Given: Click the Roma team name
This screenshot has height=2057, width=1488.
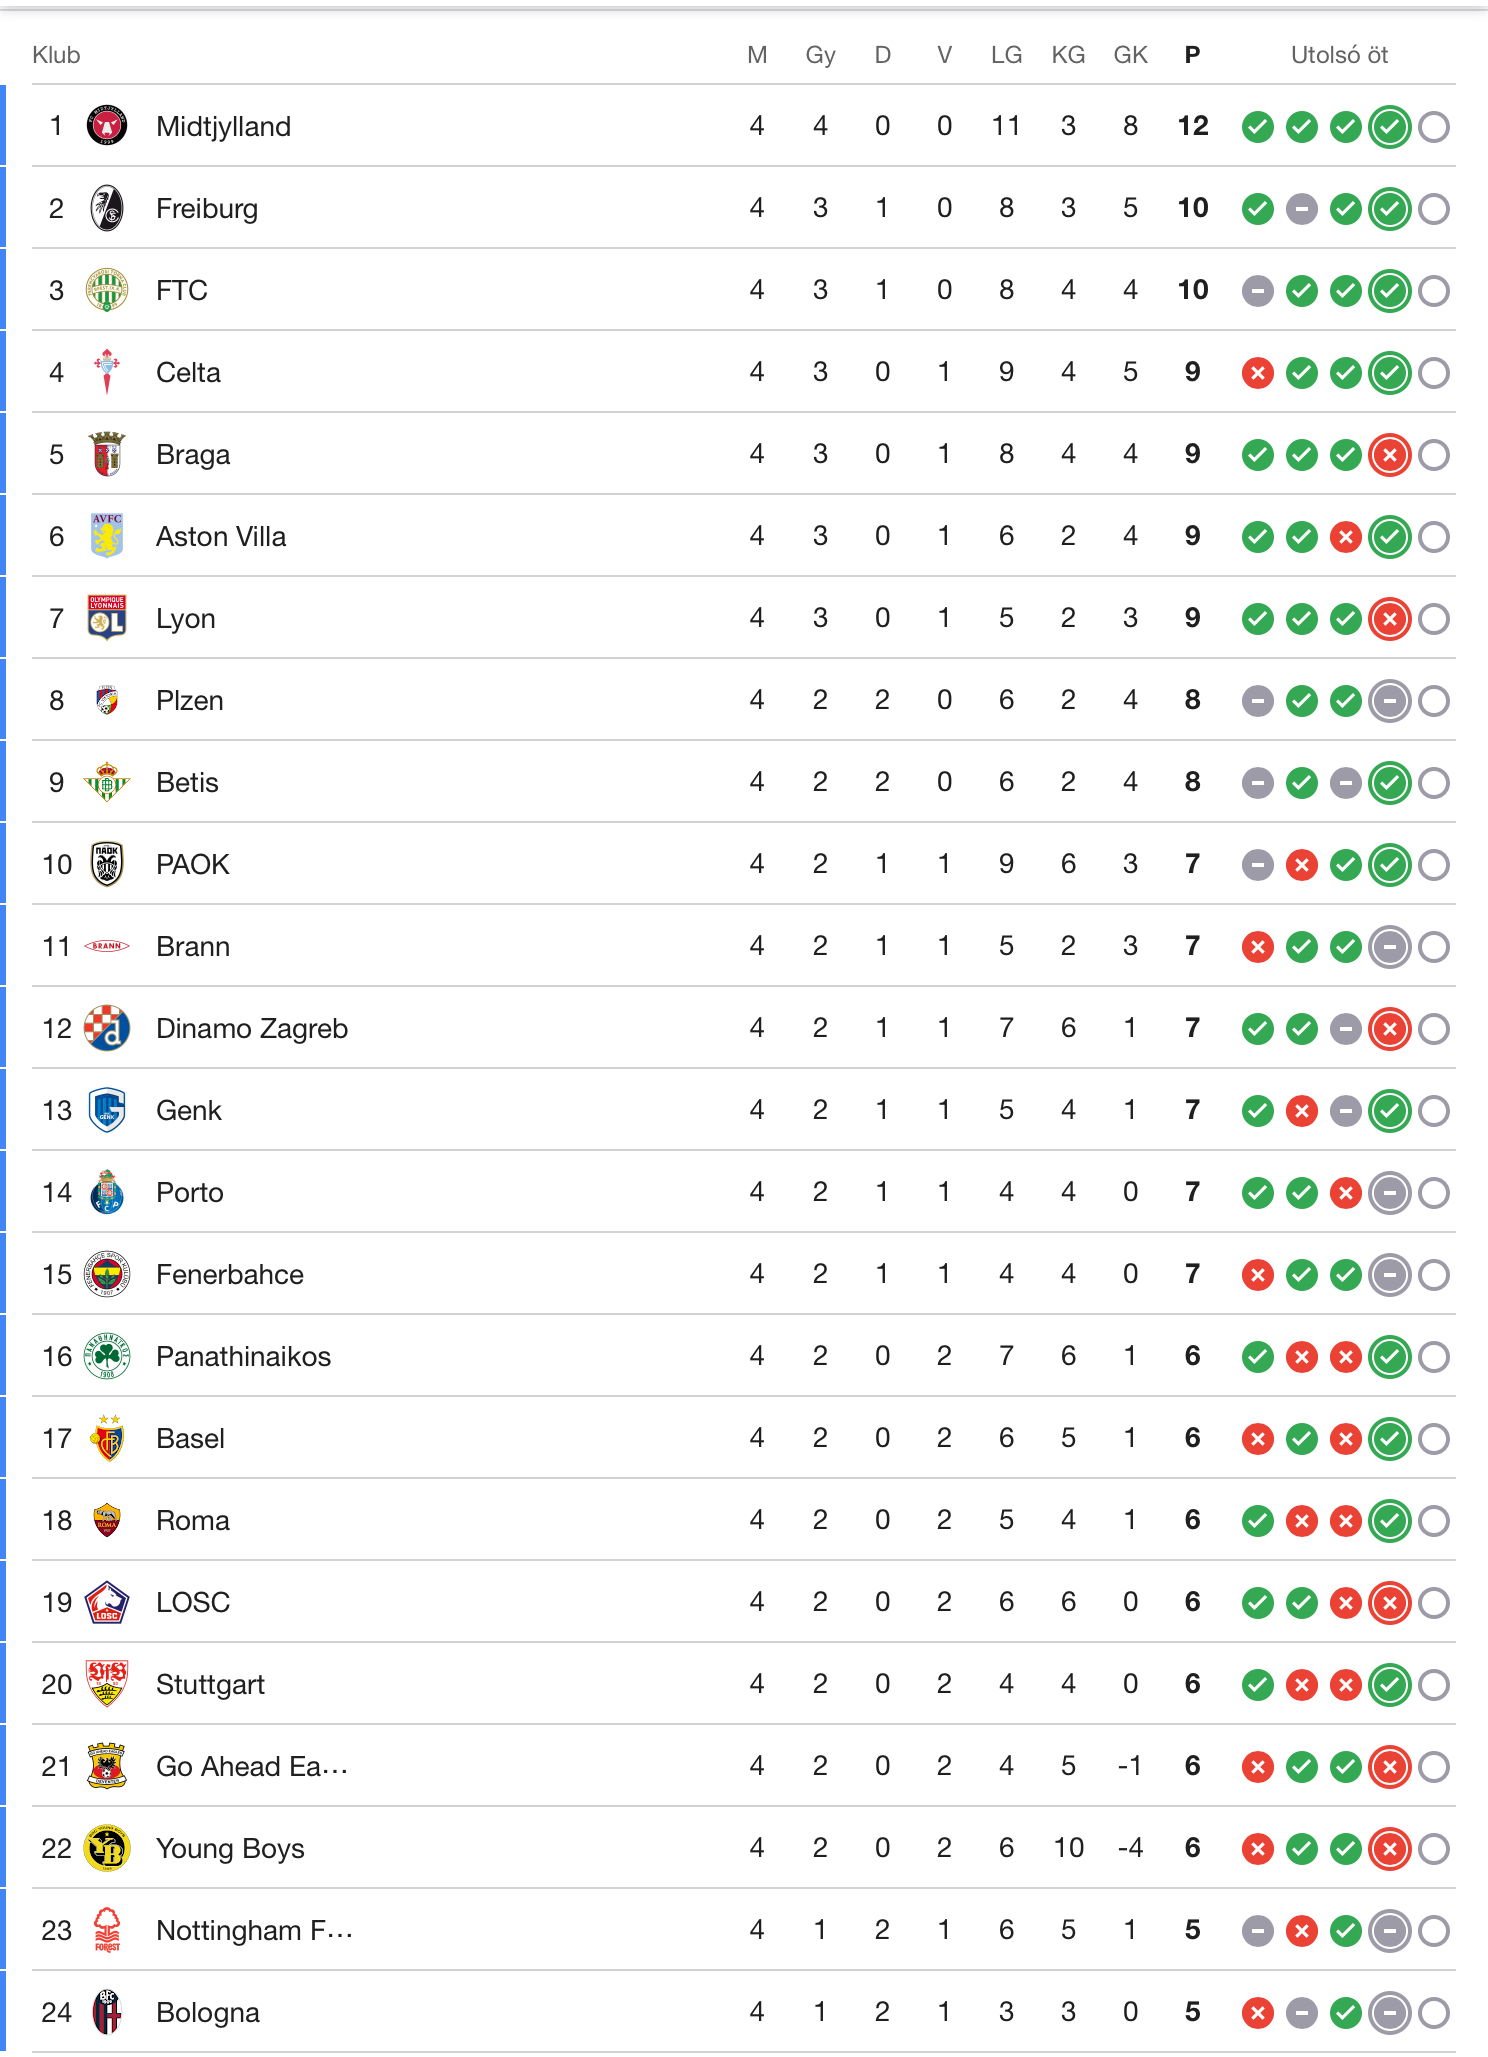Looking at the screenshot, I should 193,1520.
